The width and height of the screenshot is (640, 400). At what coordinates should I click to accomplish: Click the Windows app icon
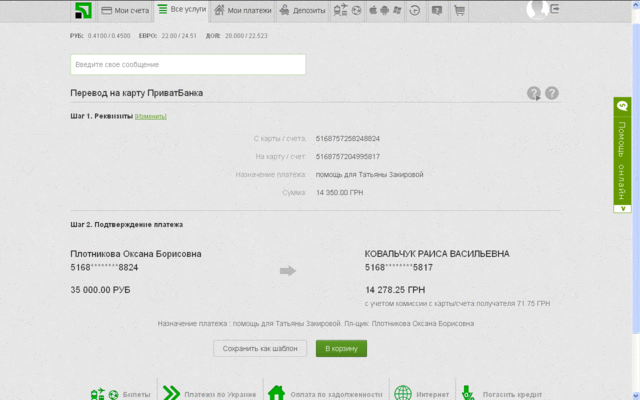coord(397,10)
